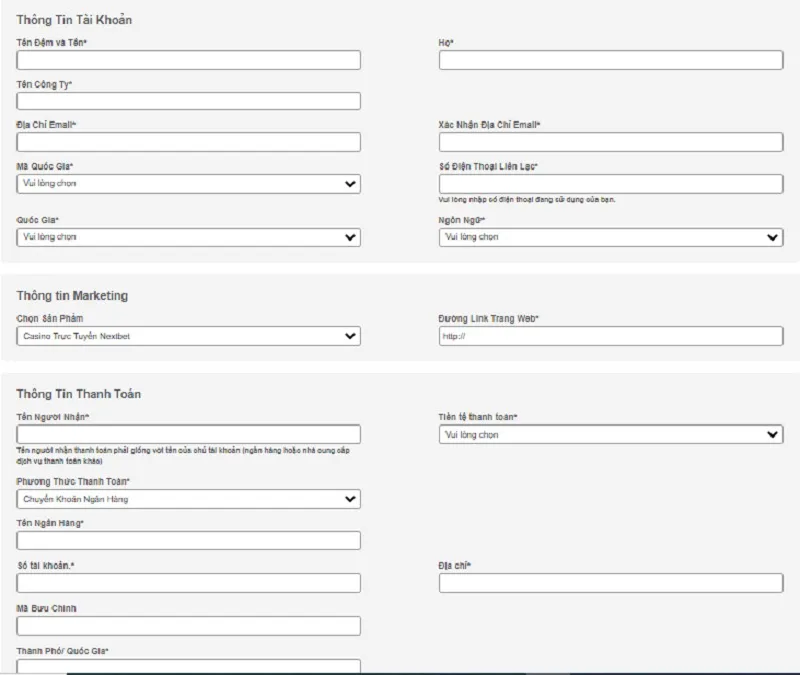This screenshot has width=800, height=675.
Task: Click the Họ input field
Action: (610, 61)
